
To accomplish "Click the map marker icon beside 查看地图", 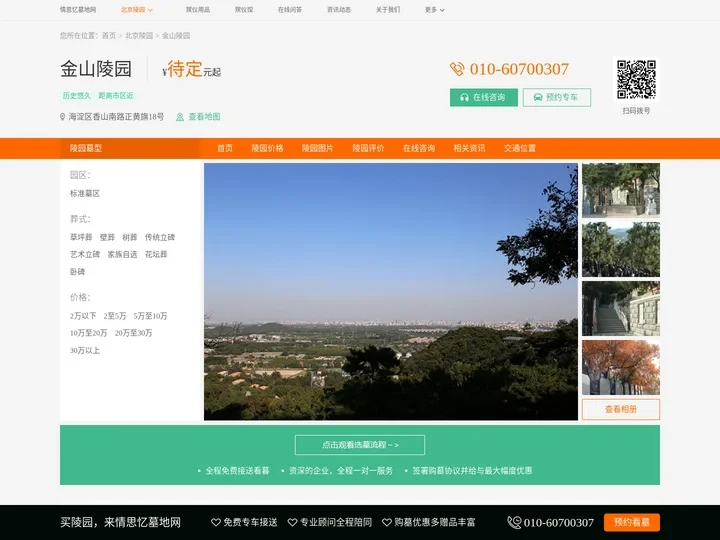I will pos(180,117).
